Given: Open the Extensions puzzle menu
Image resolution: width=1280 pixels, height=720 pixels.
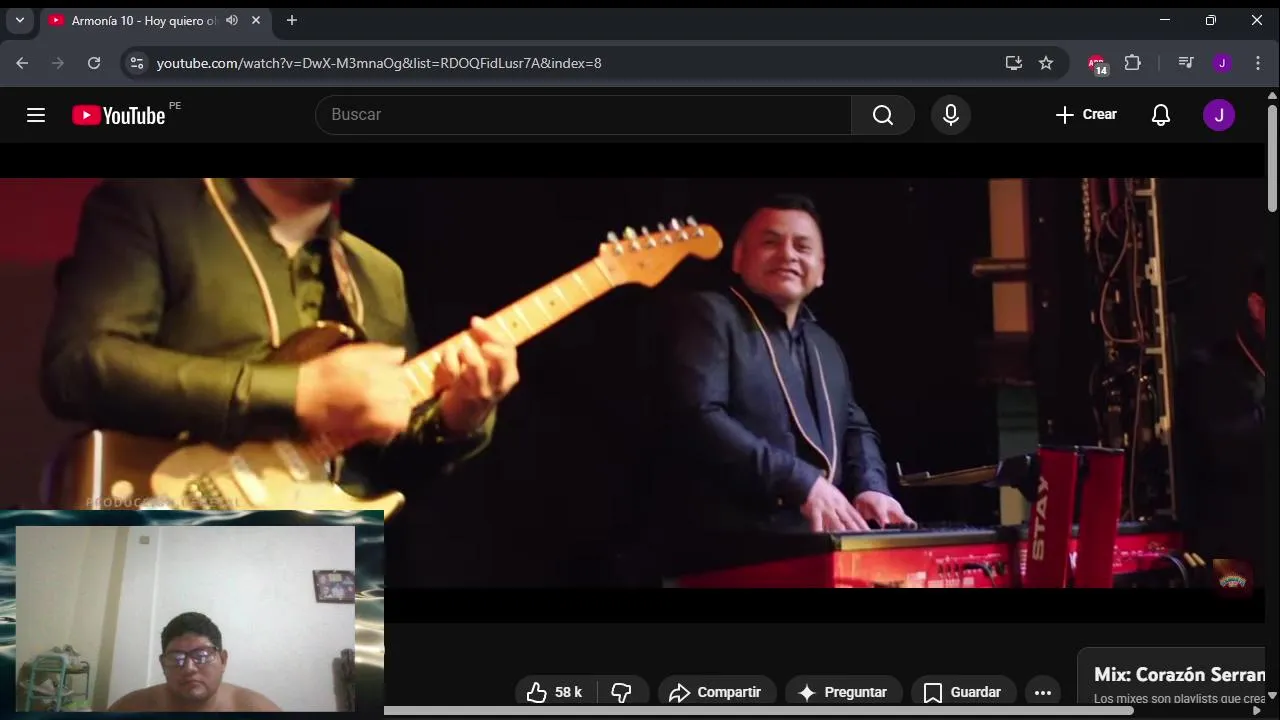Looking at the screenshot, I should click(x=1132, y=63).
